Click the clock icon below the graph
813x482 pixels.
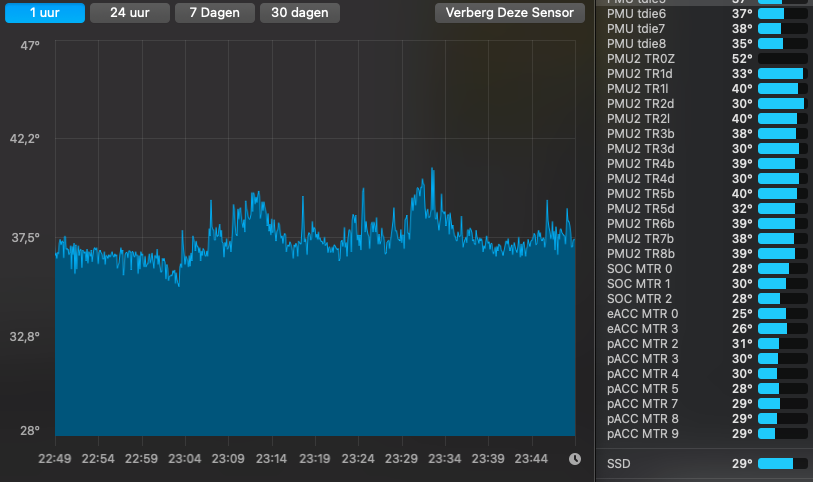575,459
